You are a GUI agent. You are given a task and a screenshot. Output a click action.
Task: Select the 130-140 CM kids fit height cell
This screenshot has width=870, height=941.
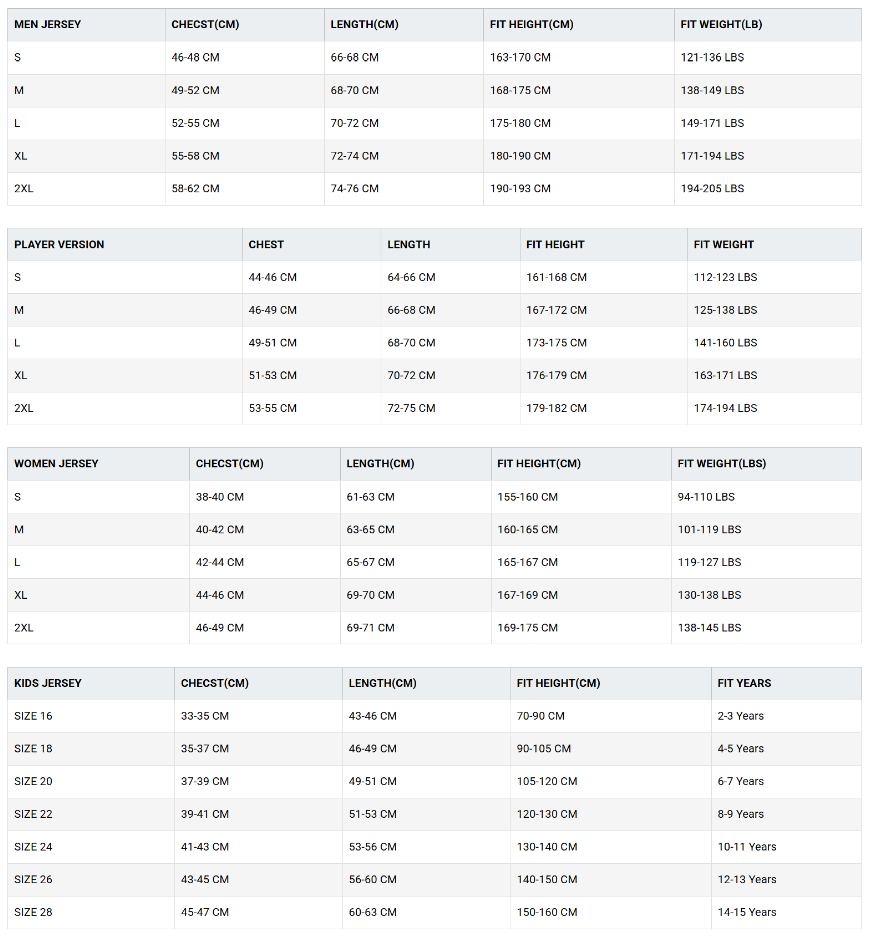coord(547,847)
